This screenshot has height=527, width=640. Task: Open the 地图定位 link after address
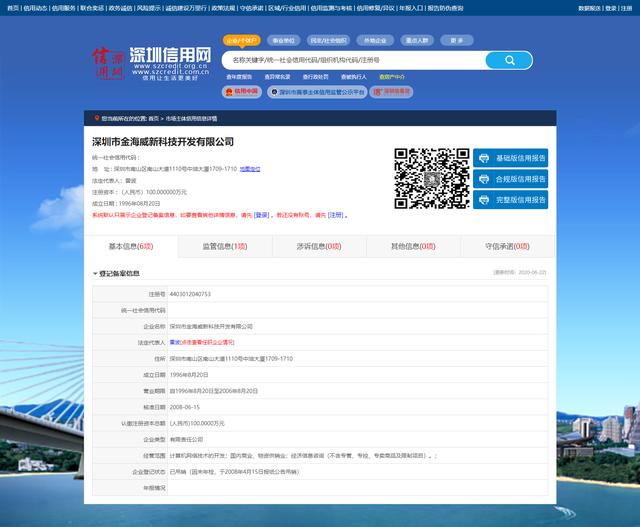point(250,169)
